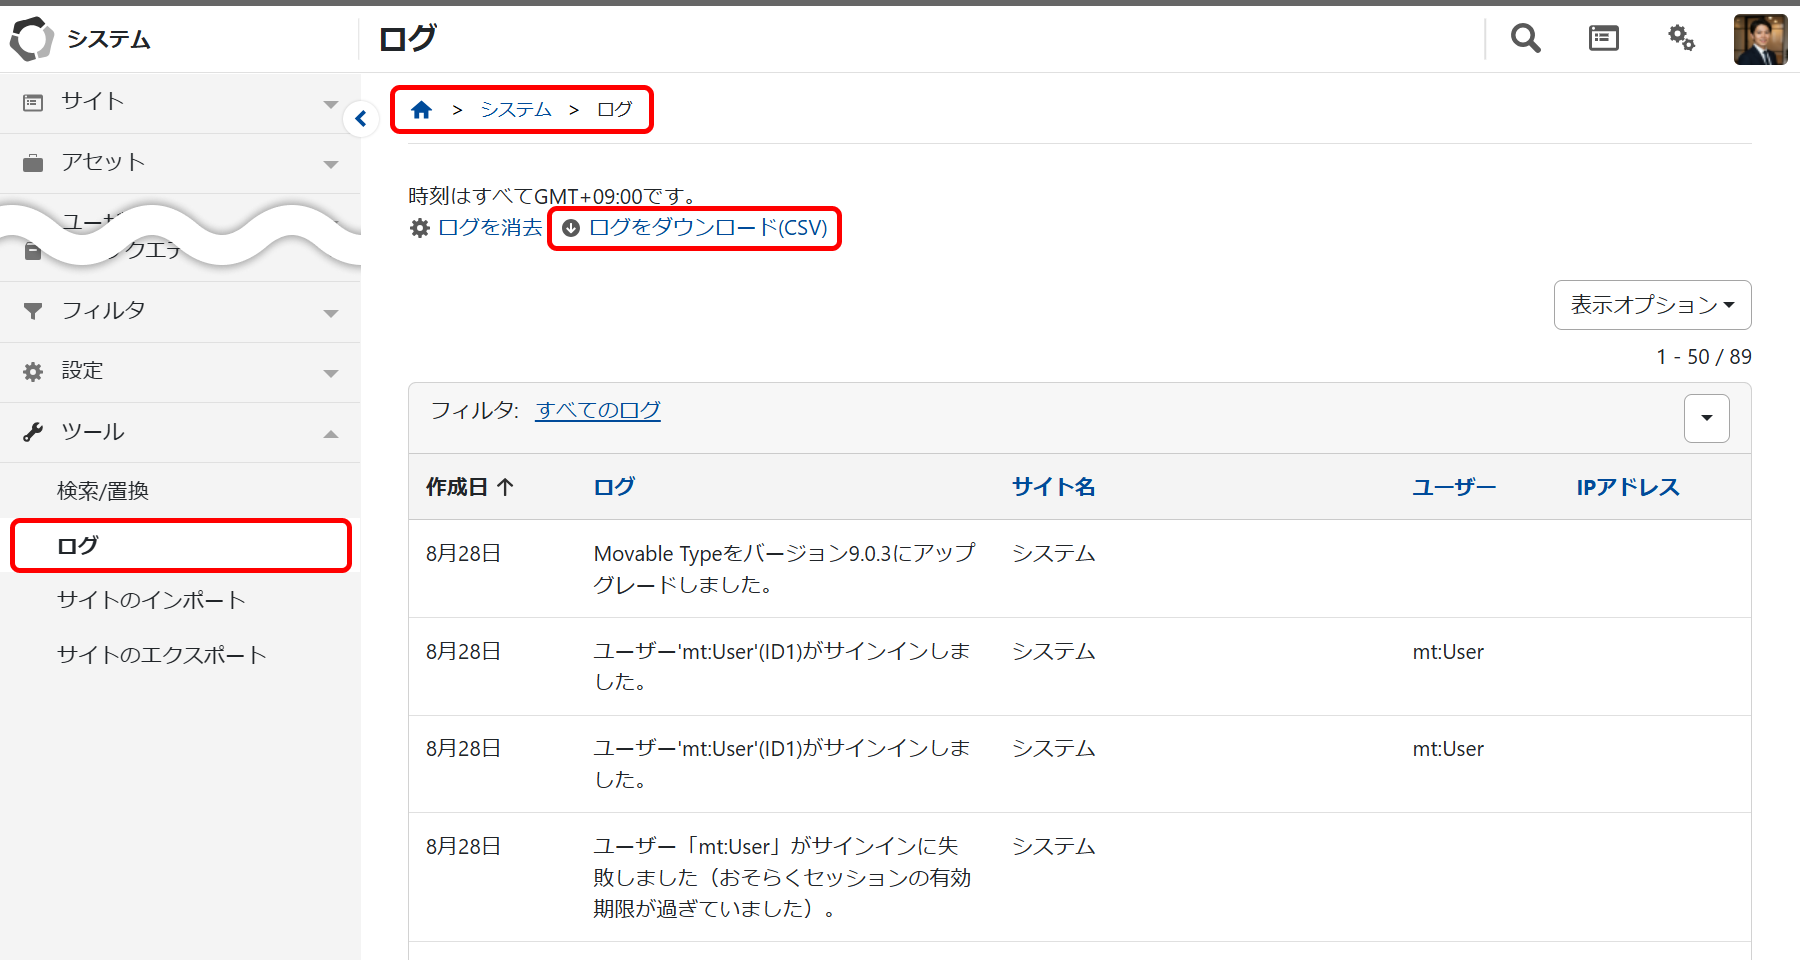Click the gear icon beside ログを消去

[420, 228]
